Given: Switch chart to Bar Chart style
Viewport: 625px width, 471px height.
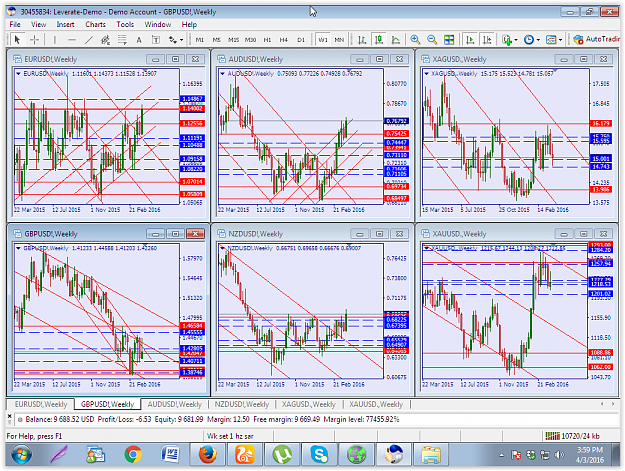Looking at the screenshot, I should 362,39.
